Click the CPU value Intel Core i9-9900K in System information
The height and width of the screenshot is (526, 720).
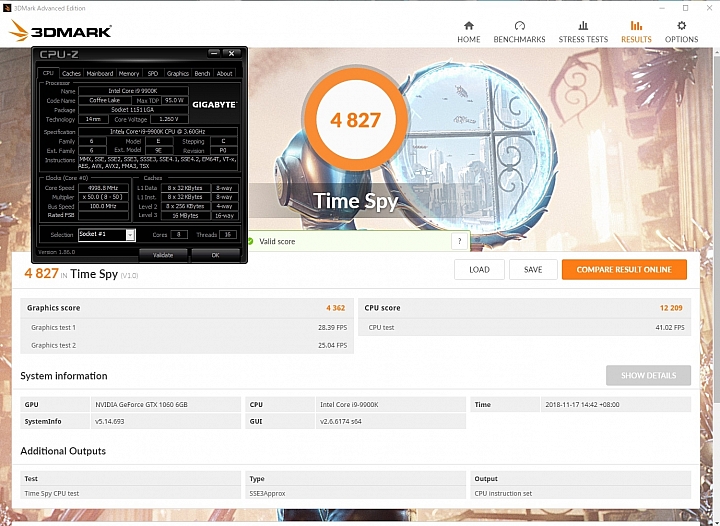pyautogui.click(x=349, y=404)
